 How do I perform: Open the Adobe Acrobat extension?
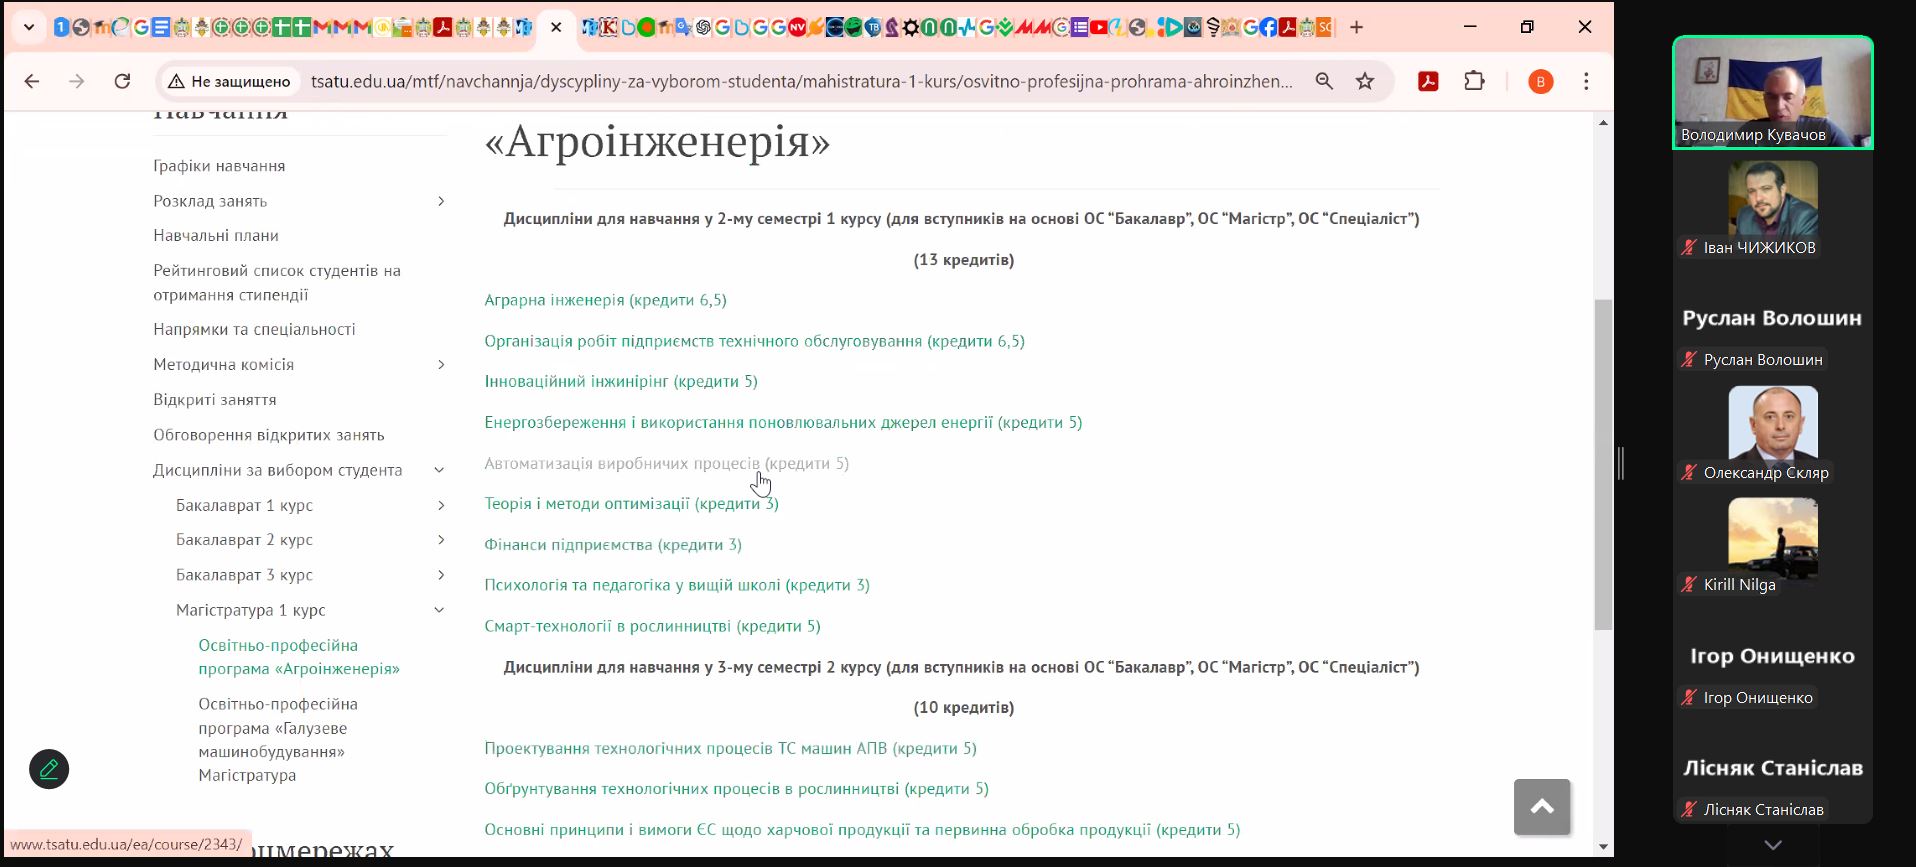click(x=1428, y=81)
